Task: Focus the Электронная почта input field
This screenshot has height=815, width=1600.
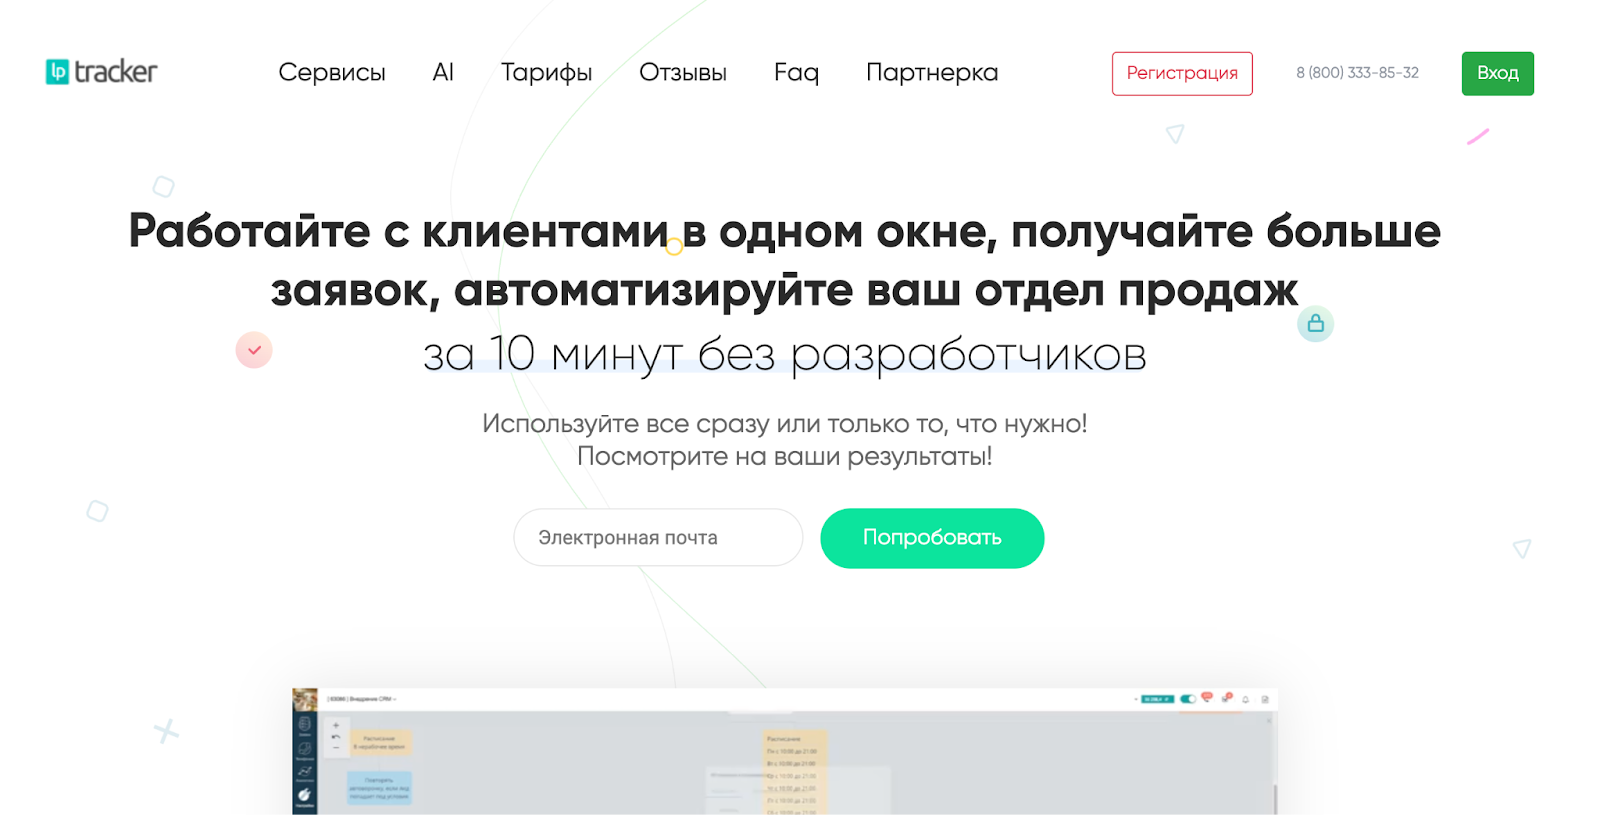Action: click(x=658, y=538)
